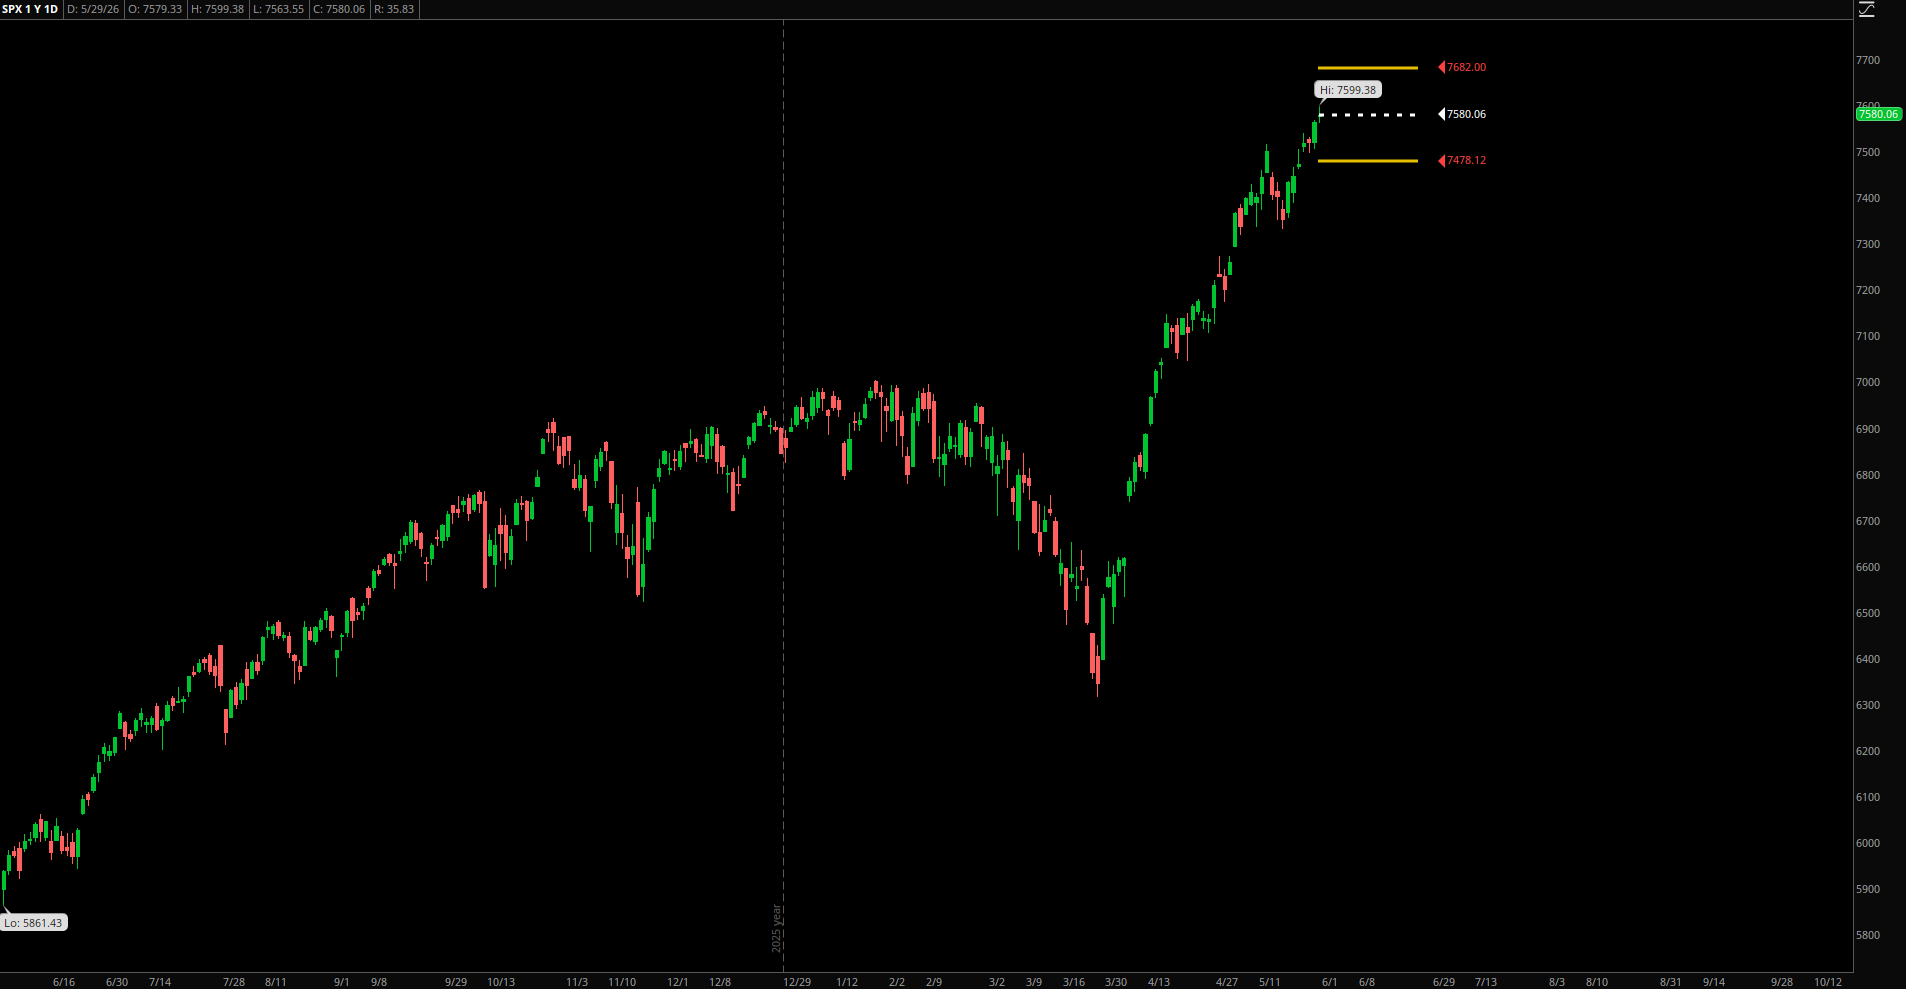This screenshot has width=1906, height=989.
Task: Select the upper yellow 7682.00 level line
Action: [x=1367, y=68]
